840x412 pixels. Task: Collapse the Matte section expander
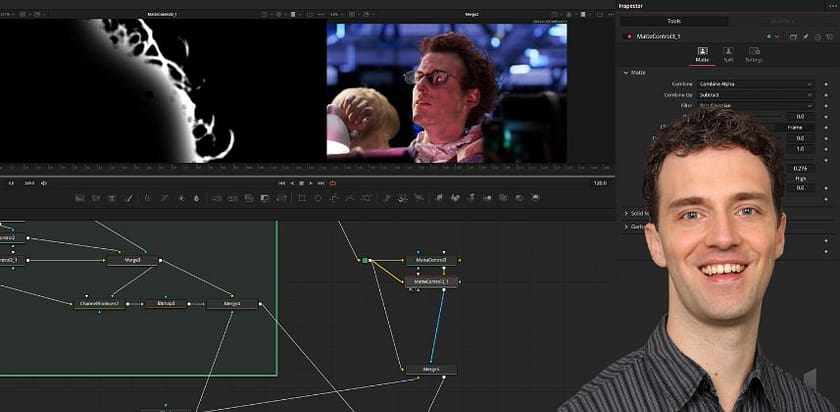point(626,72)
